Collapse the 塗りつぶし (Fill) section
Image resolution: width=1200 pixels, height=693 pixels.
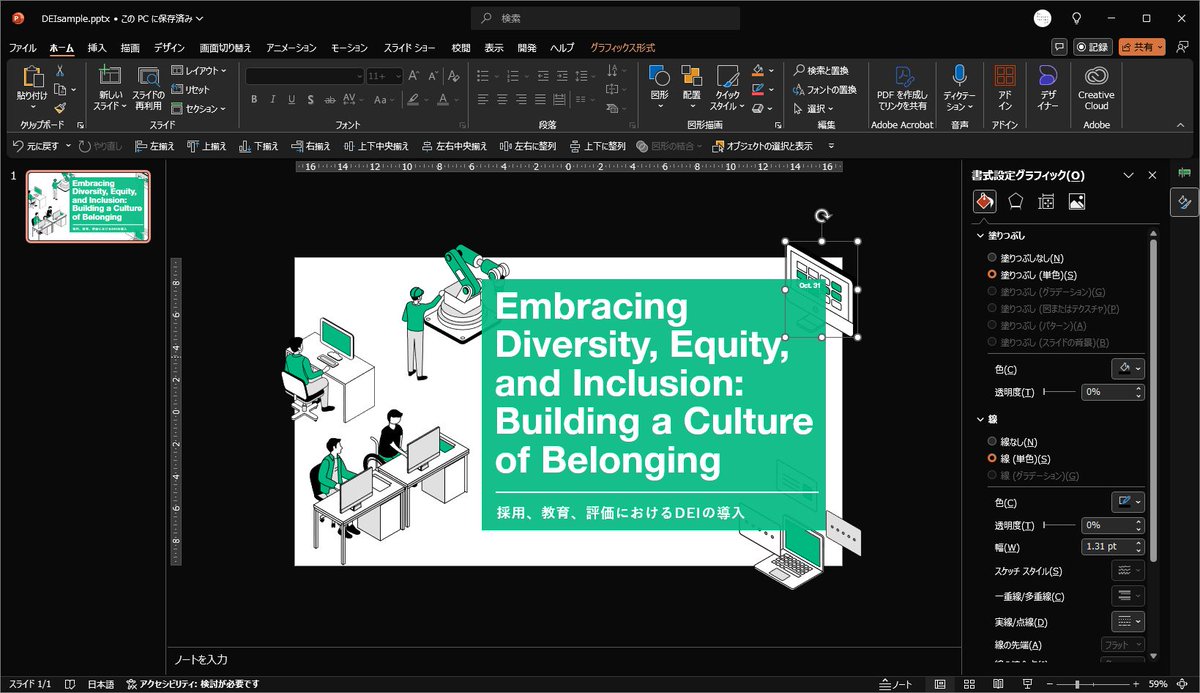(x=980, y=236)
